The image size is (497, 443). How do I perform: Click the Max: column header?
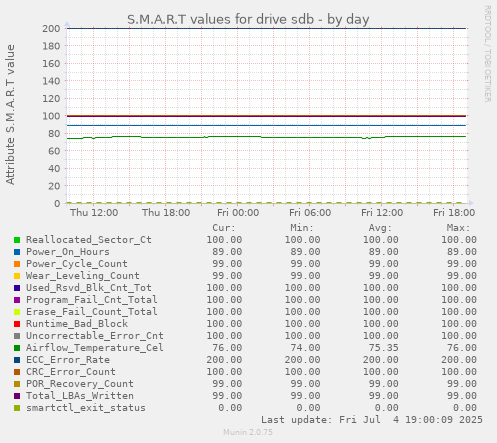tap(458, 228)
